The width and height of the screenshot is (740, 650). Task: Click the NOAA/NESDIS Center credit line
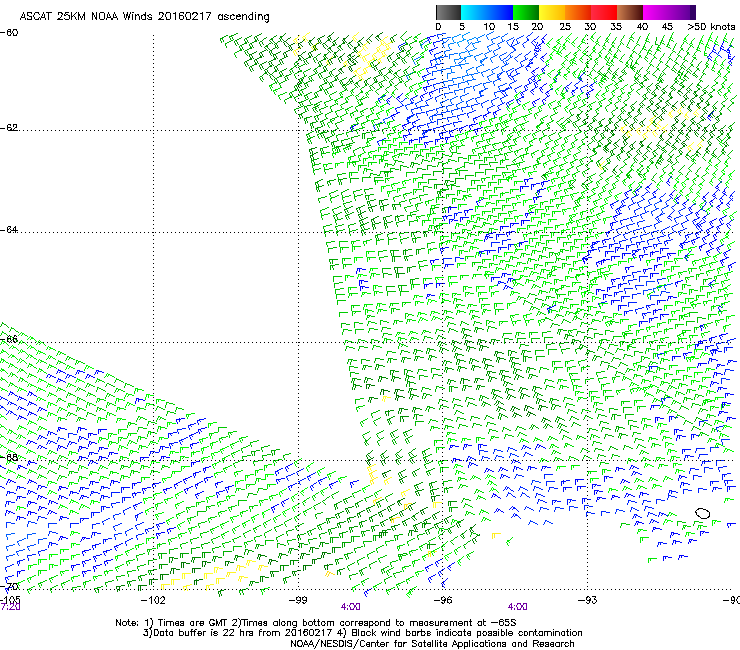pyautogui.click(x=432, y=644)
